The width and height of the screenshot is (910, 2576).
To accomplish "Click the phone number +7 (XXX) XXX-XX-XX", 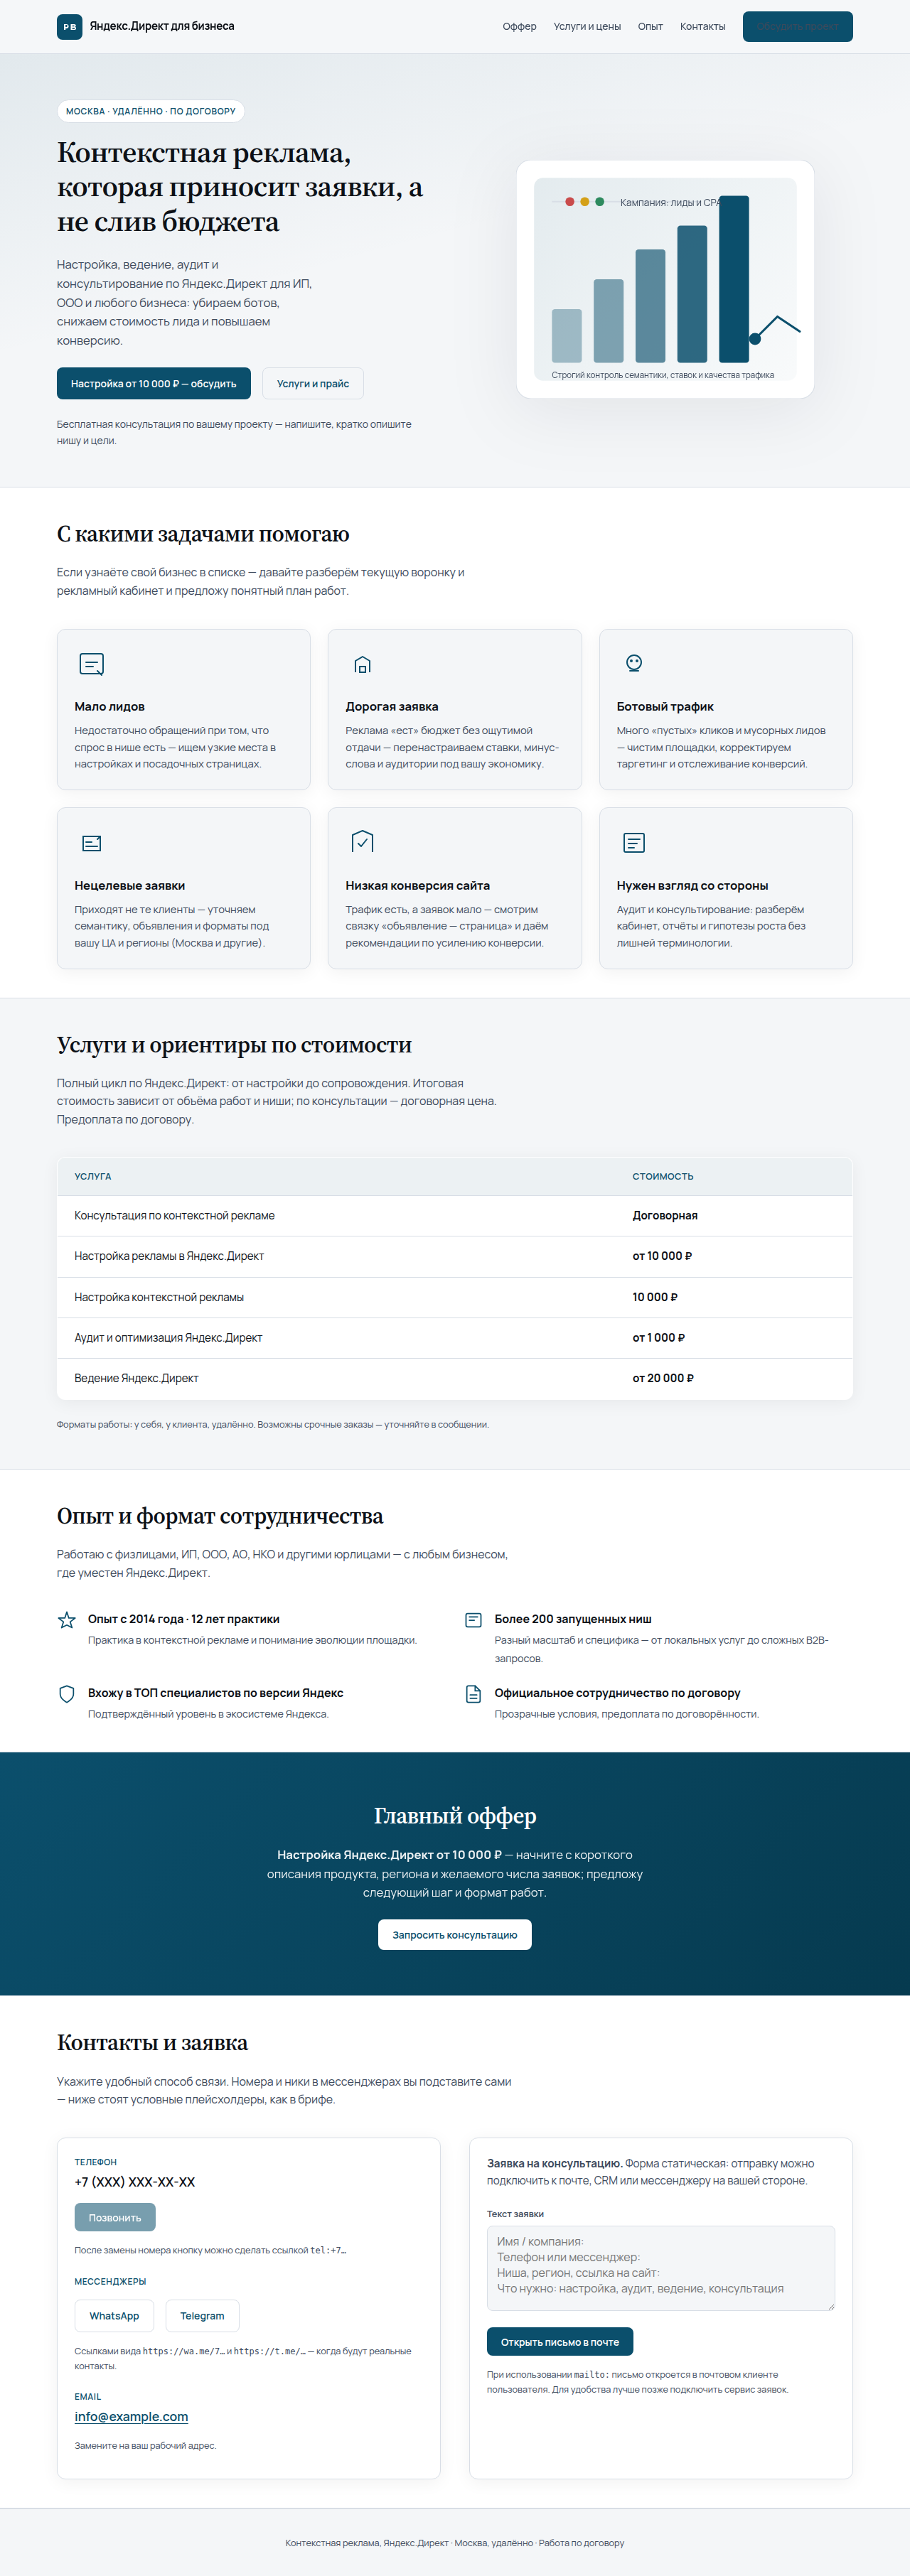I will (x=135, y=2182).
